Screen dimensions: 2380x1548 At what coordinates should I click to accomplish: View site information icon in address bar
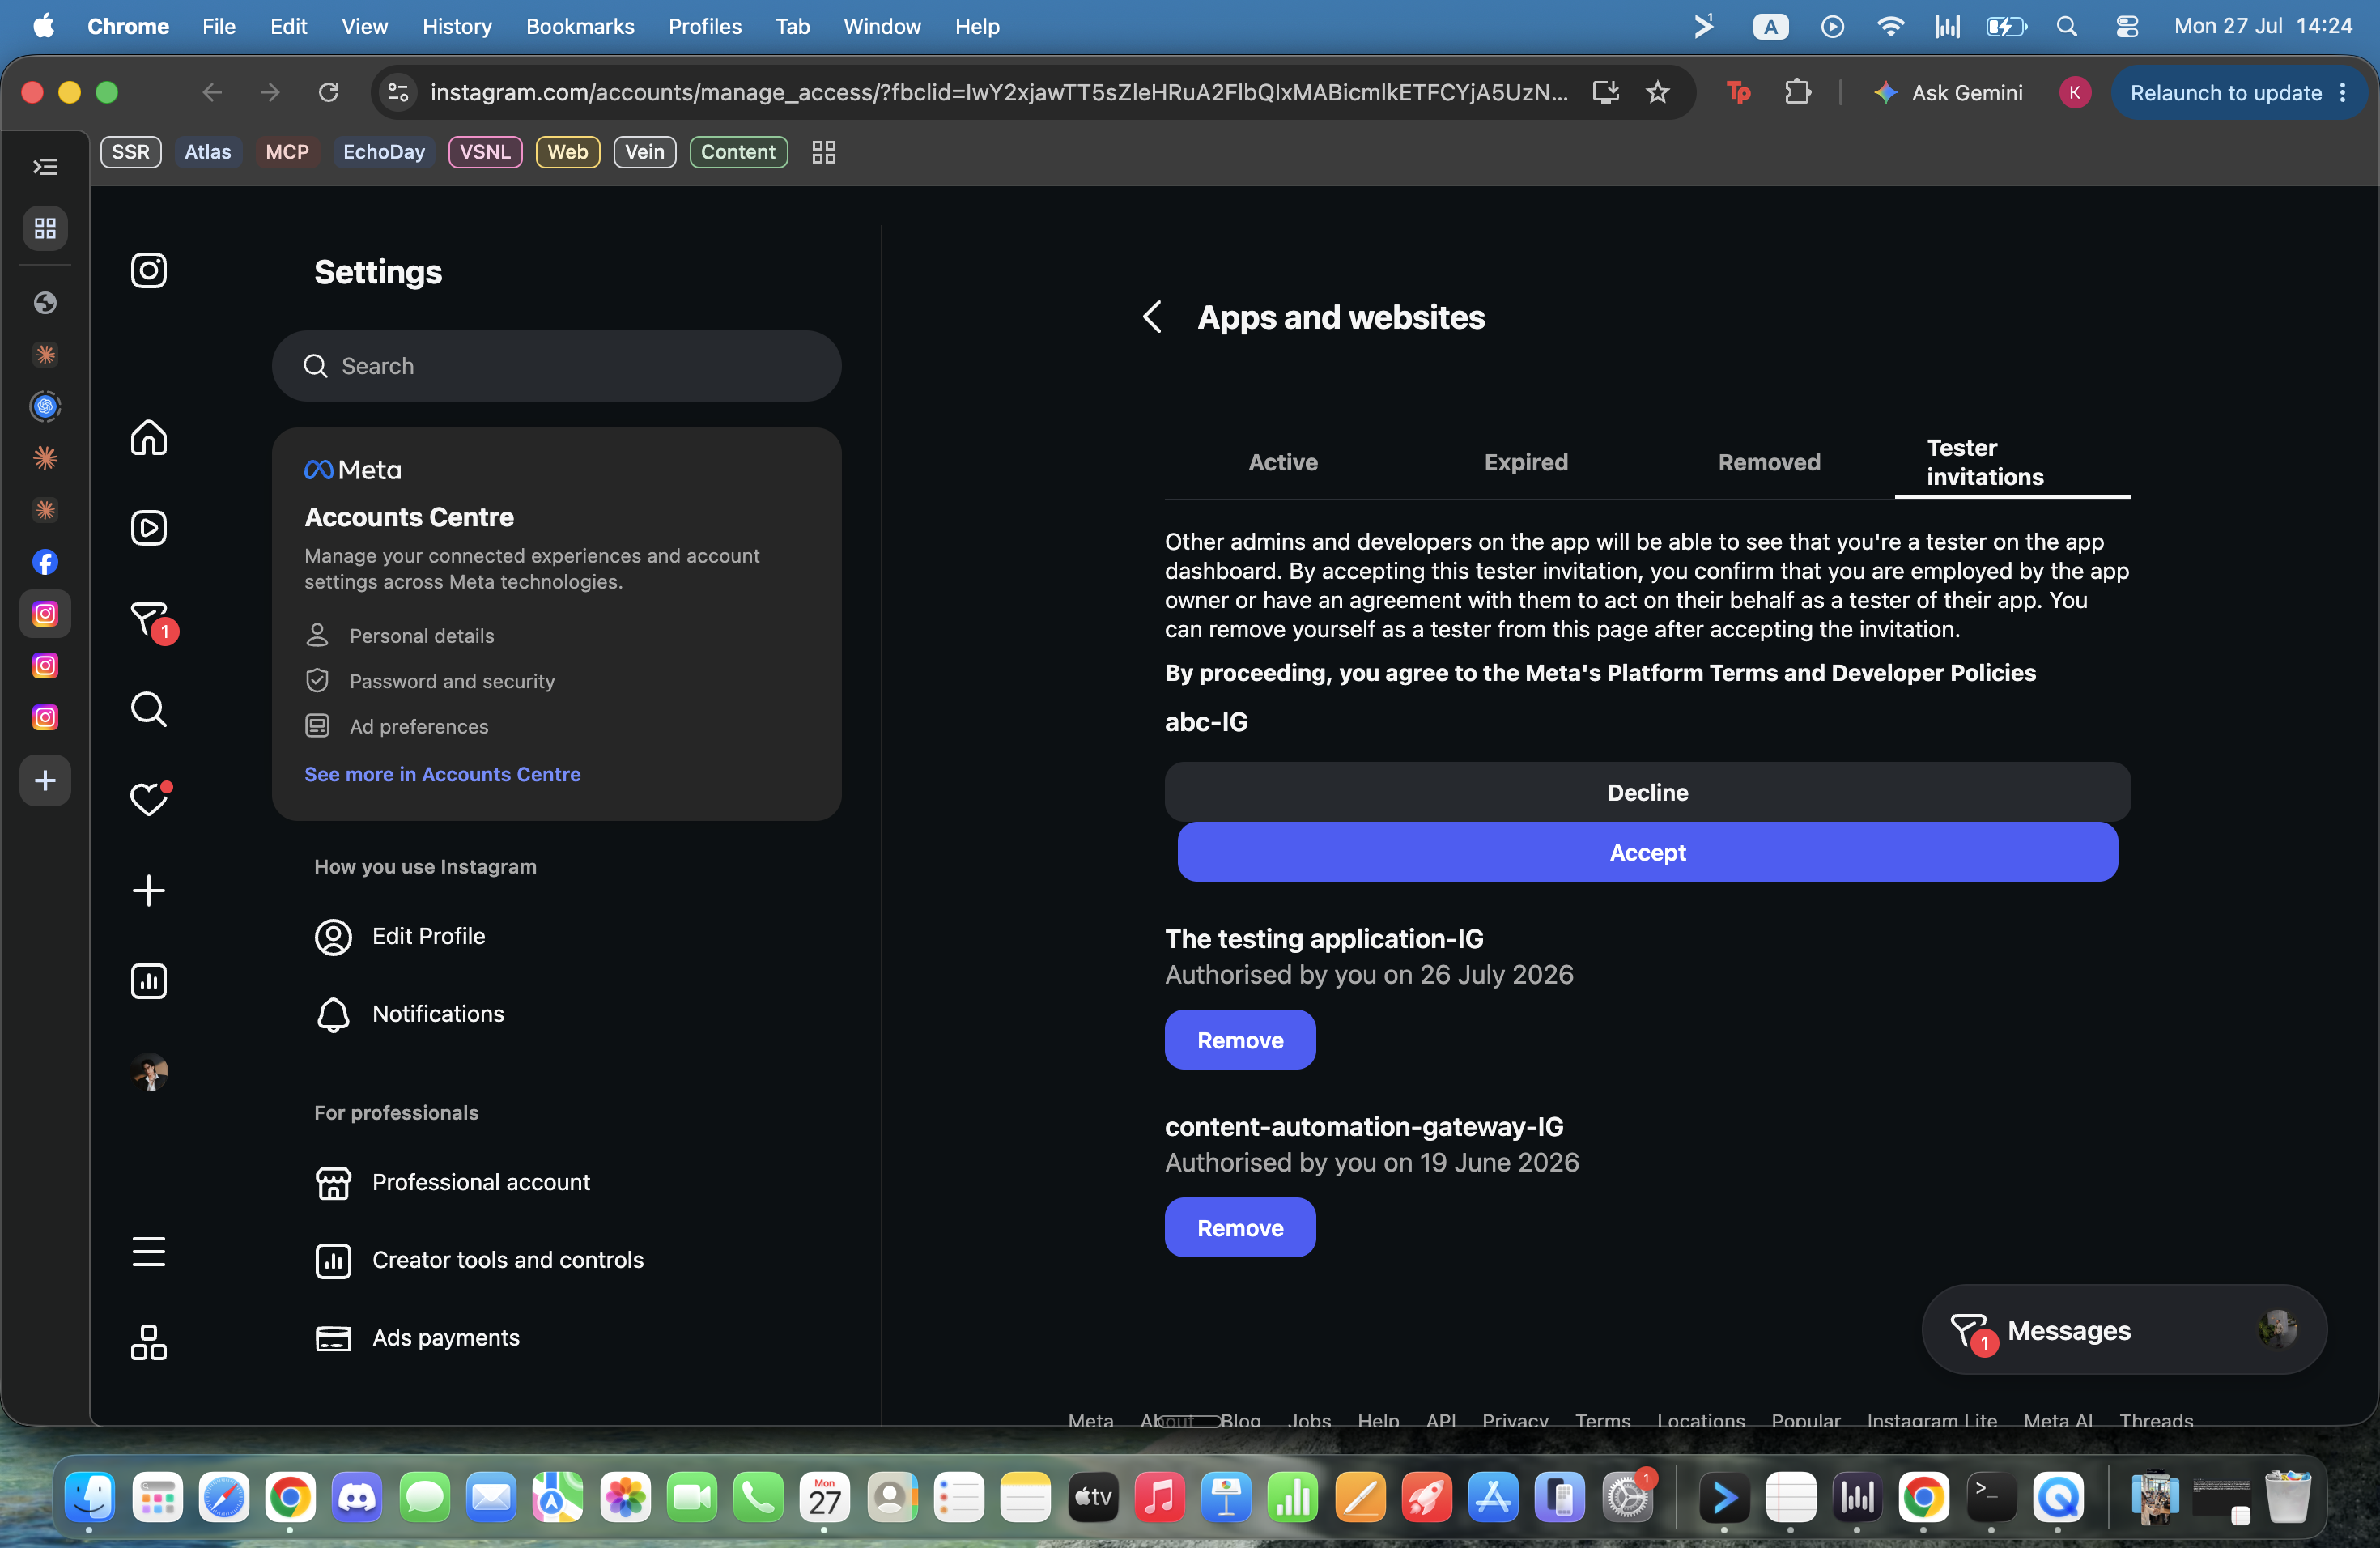(398, 92)
